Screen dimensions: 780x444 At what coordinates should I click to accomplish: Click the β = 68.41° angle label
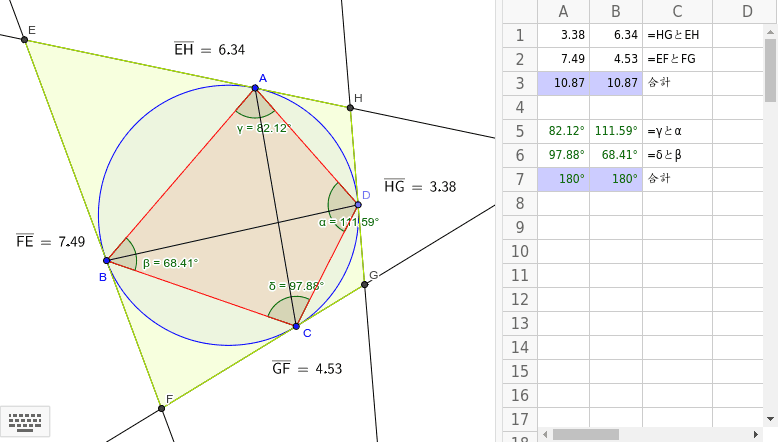(x=171, y=263)
